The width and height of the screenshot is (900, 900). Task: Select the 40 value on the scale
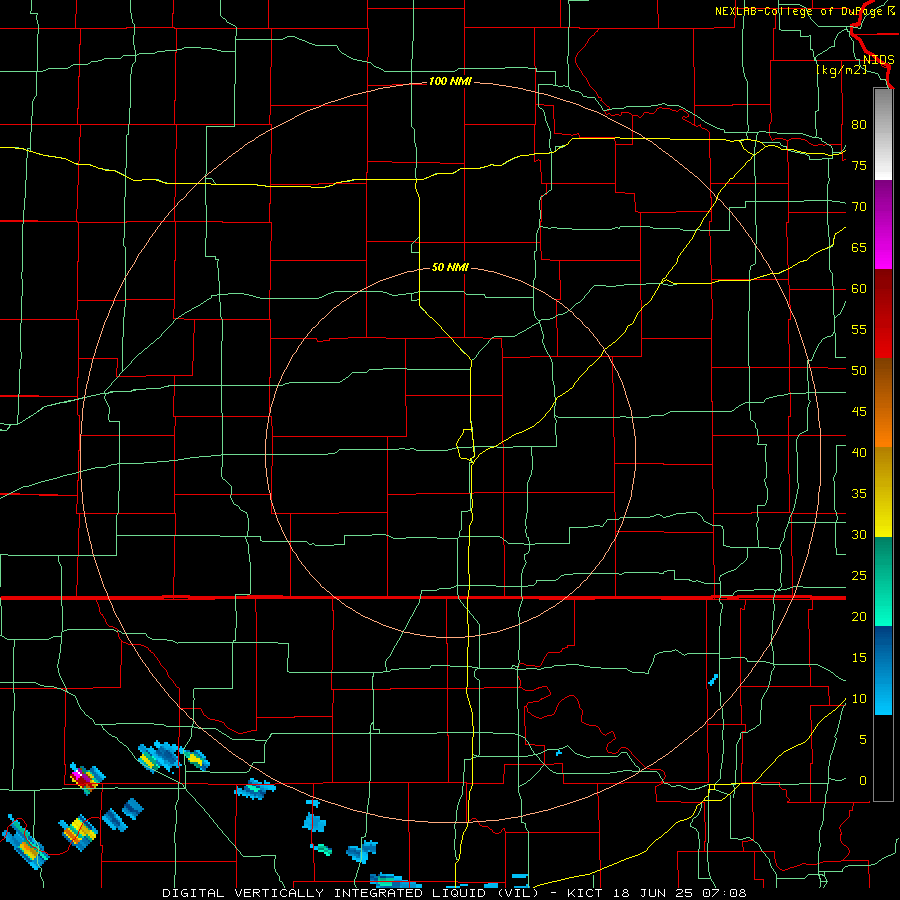pyautogui.click(x=859, y=452)
